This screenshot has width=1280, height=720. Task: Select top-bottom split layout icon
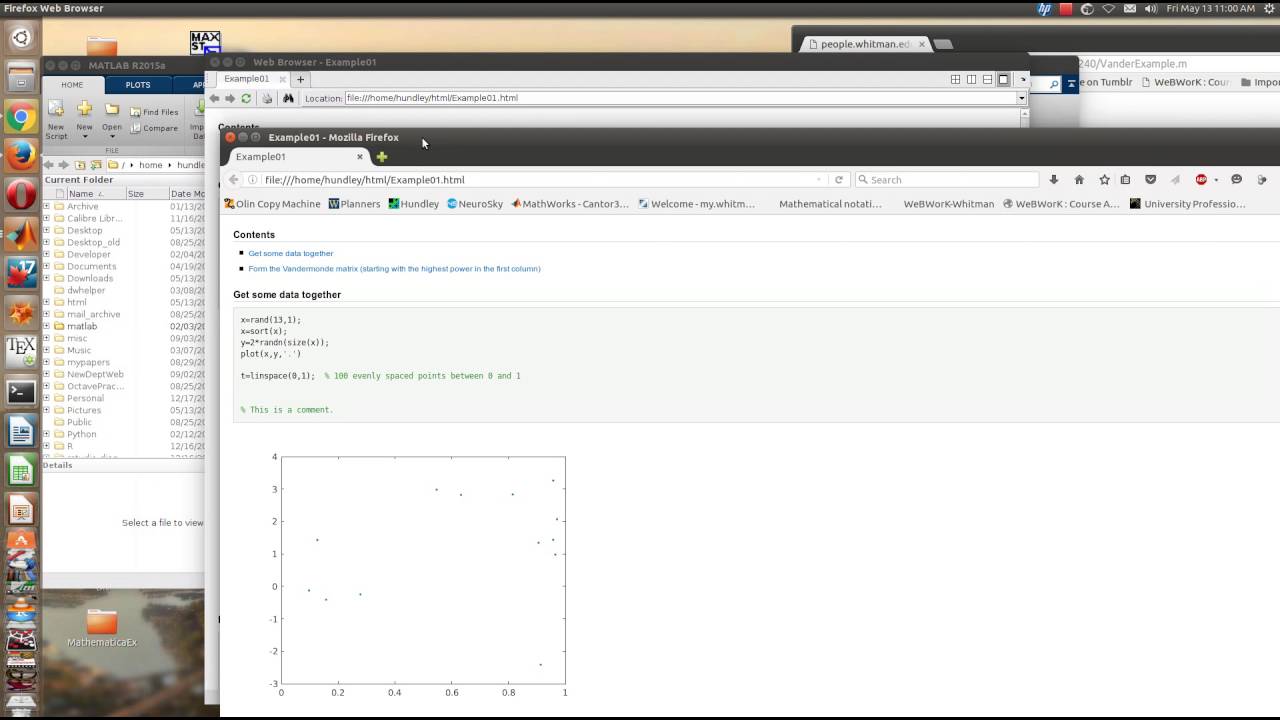click(x=987, y=79)
